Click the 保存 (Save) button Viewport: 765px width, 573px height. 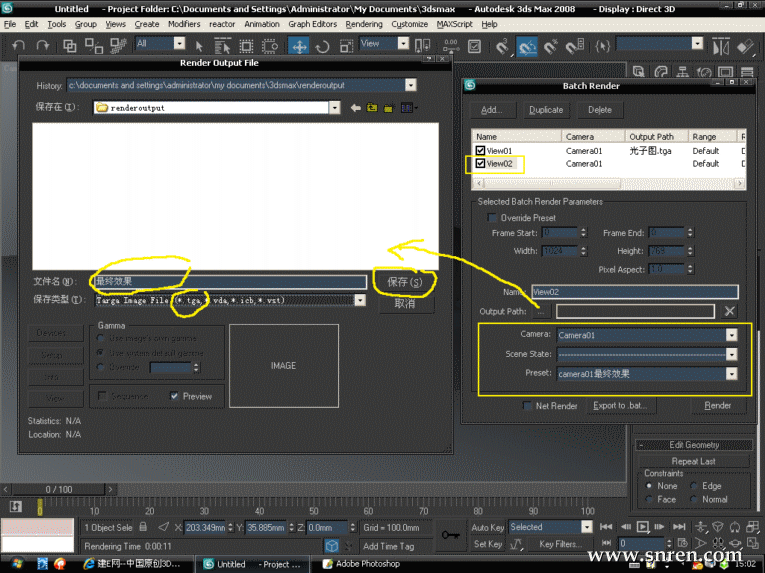(x=404, y=282)
